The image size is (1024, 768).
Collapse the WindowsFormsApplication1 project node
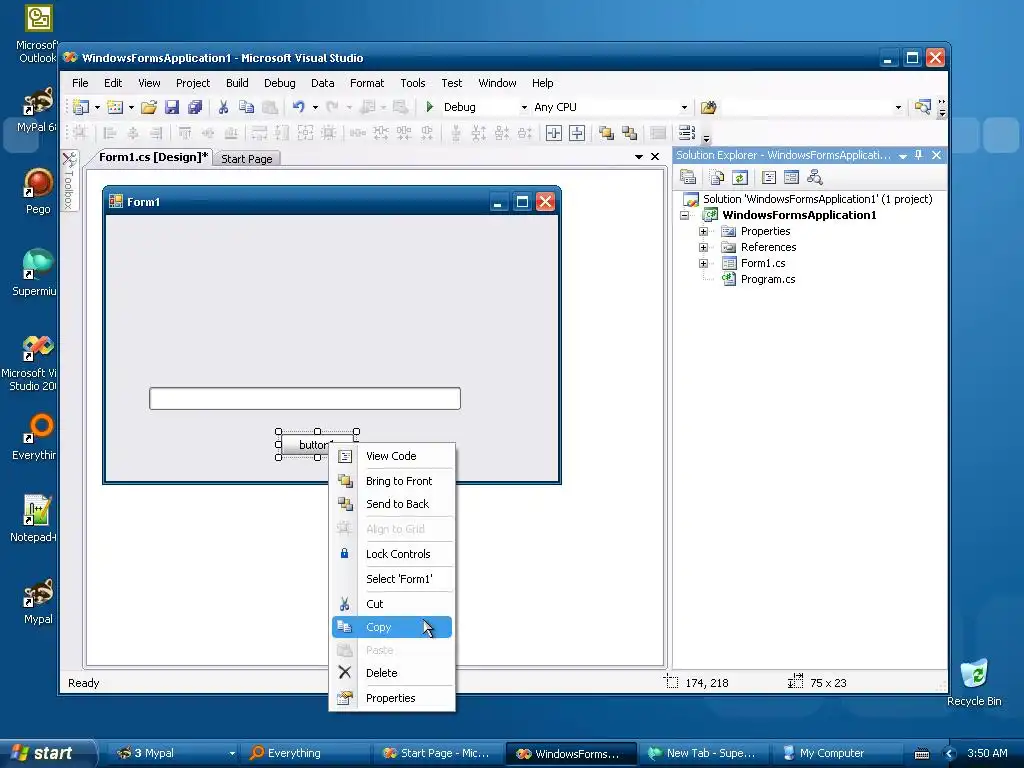click(684, 216)
